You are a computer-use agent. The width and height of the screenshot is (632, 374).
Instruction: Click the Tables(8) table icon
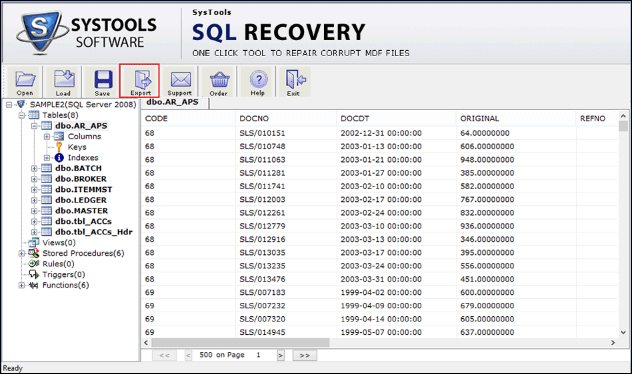[34, 115]
